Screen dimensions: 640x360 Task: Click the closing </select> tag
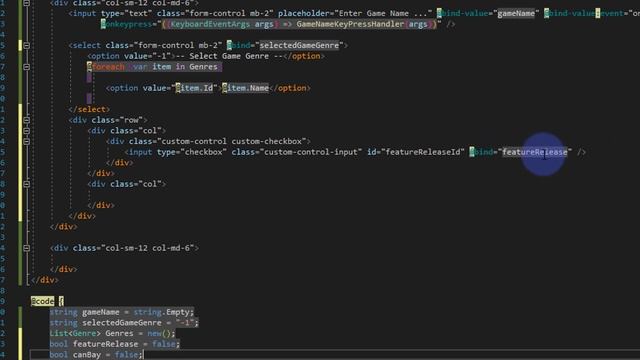89,109
